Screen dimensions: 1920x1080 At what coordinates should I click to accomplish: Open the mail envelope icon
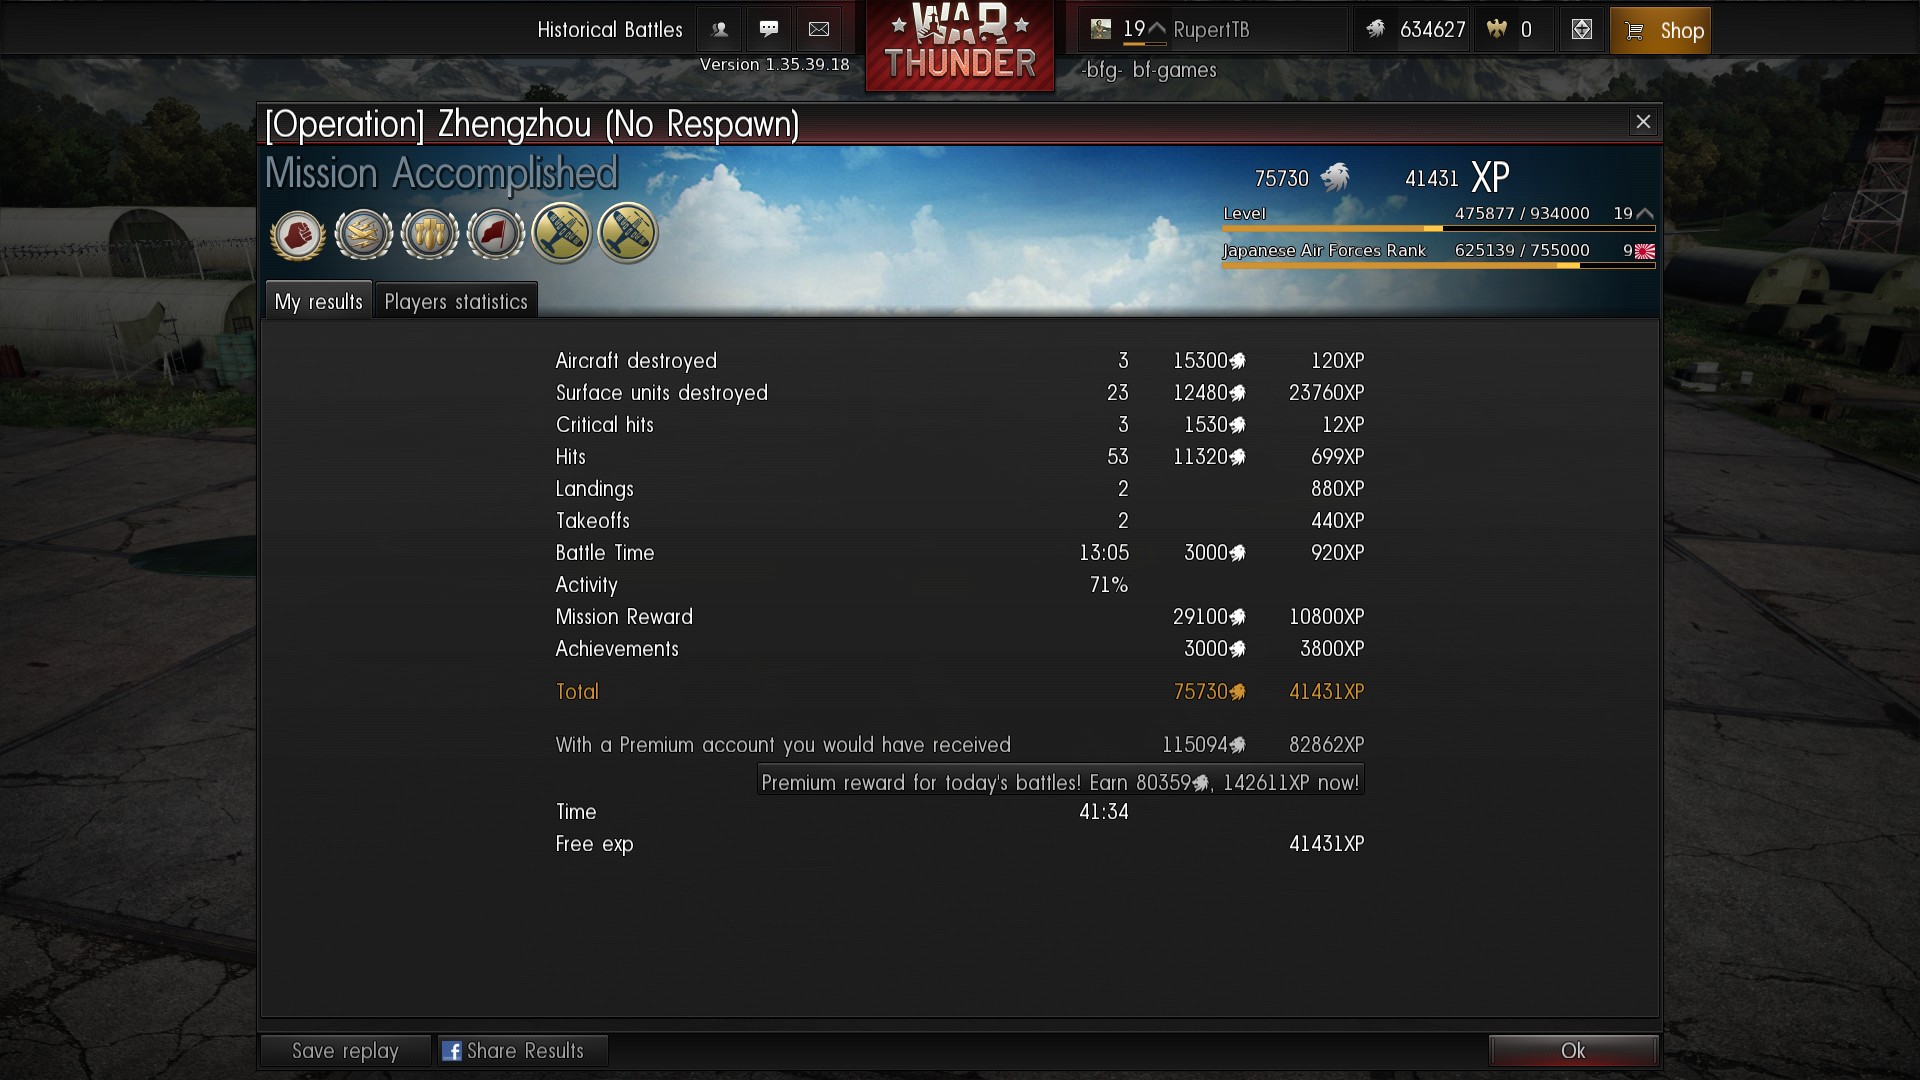click(819, 30)
